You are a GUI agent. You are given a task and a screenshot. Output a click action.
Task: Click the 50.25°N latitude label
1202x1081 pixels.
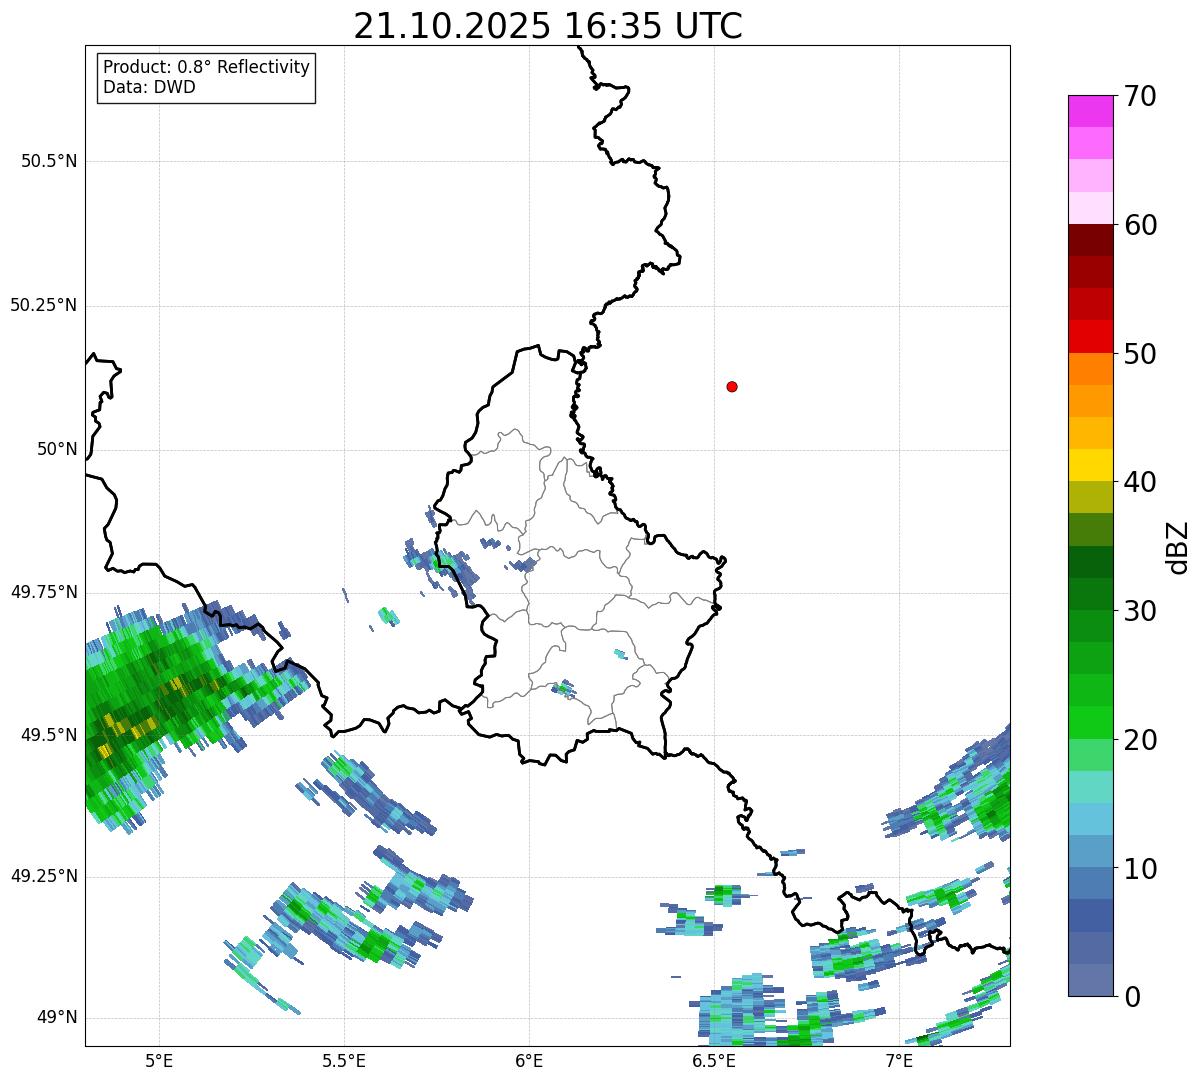point(44,305)
